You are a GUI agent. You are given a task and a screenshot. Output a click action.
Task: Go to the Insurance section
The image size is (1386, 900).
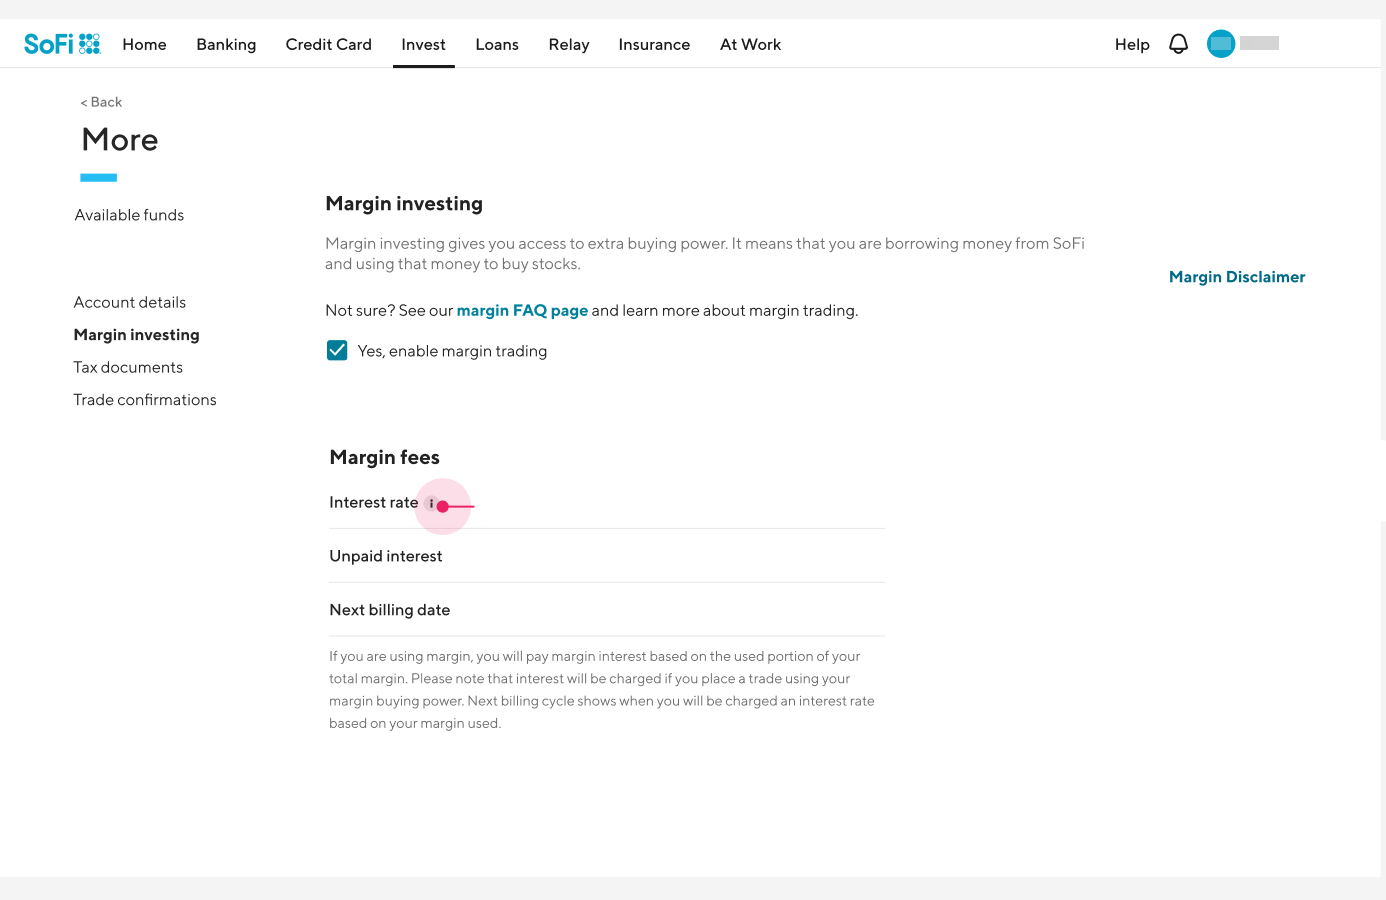pyautogui.click(x=654, y=44)
